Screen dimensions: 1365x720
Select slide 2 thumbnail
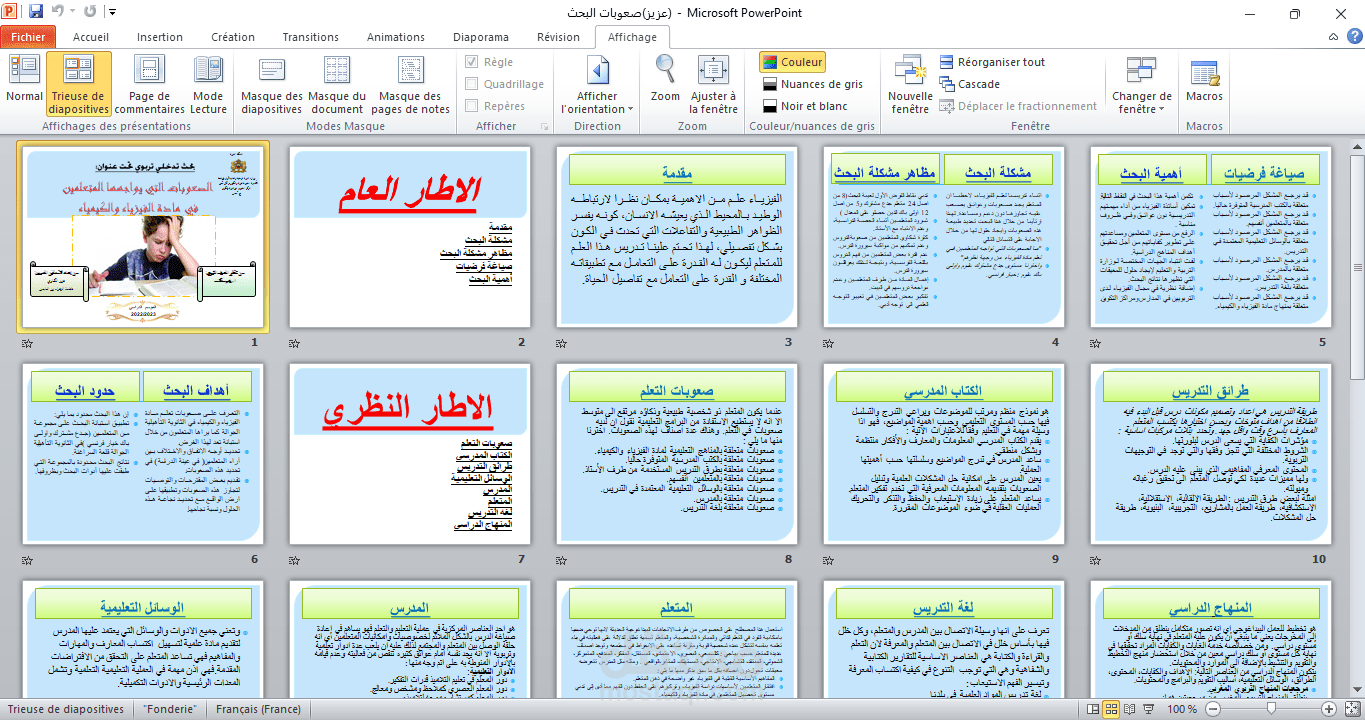click(x=408, y=237)
